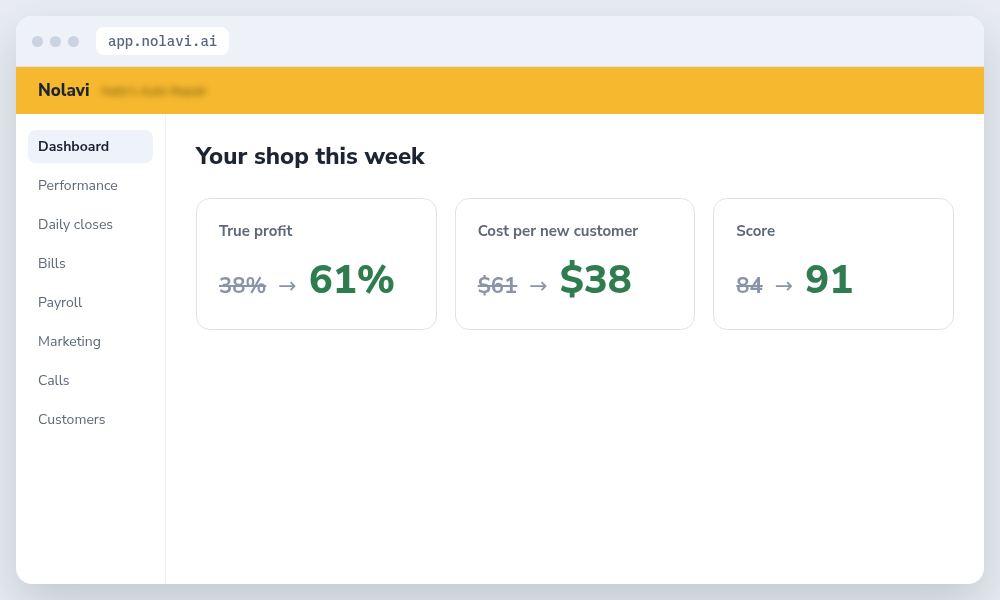
Task: Open the Cost per new customer card
Action: pyautogui.click(x=575, y=264)
